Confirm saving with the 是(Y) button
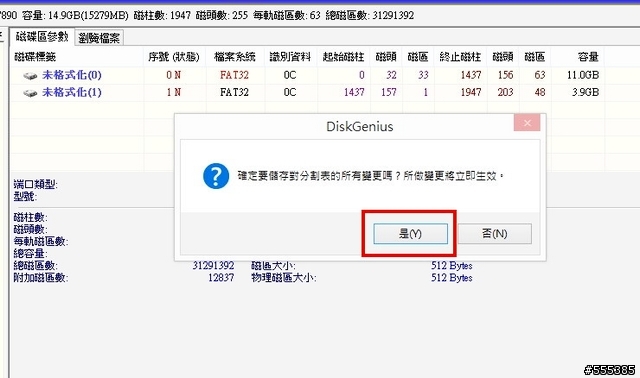The width and height of the screenshot is (640, 378). (x=410, y=233)
